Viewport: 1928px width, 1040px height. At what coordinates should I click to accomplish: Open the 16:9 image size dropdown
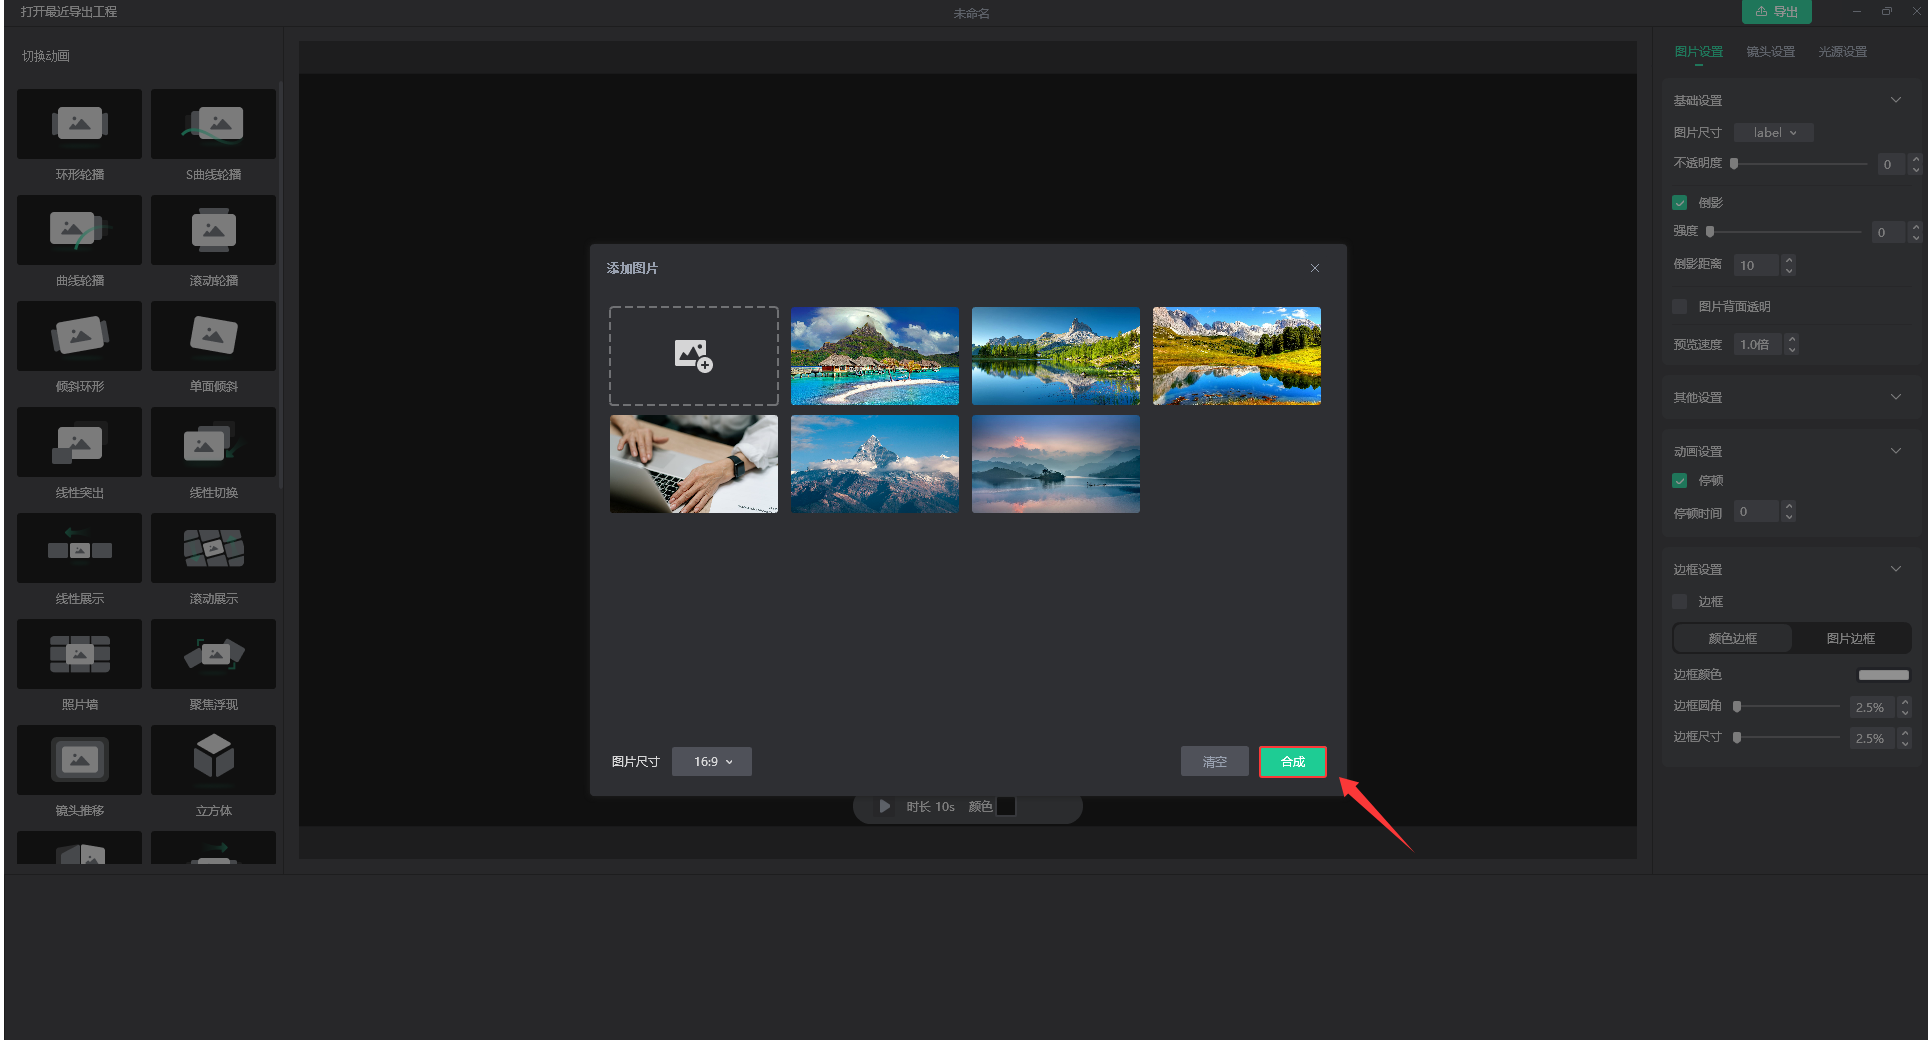[712, 762]
